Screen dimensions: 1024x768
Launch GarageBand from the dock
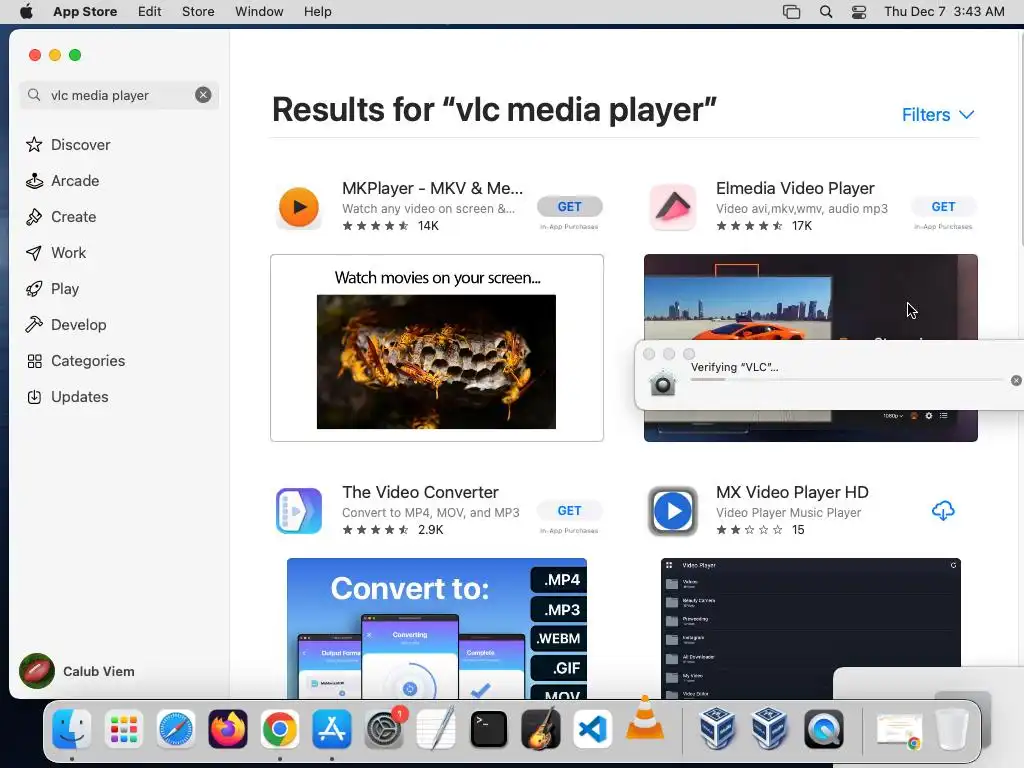541,729
